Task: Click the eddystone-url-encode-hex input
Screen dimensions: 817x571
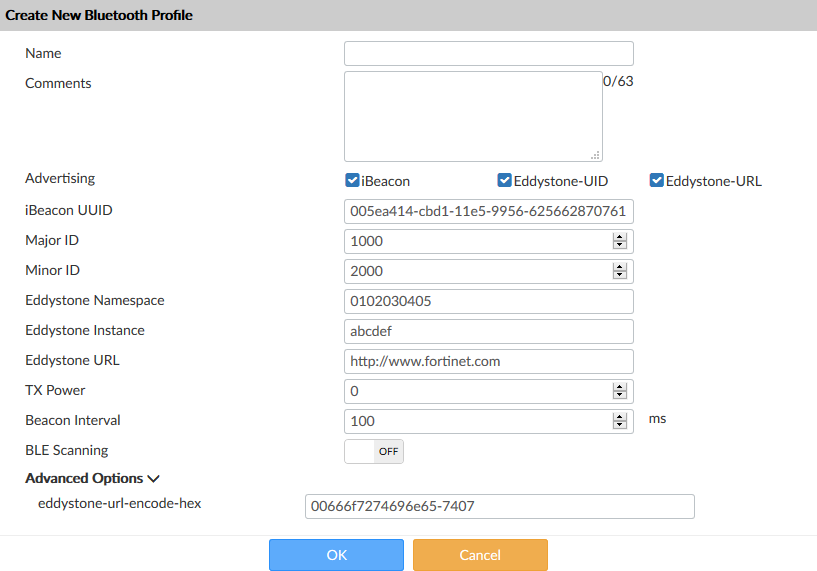Action: pyautogui.click(x=499, y=507)
